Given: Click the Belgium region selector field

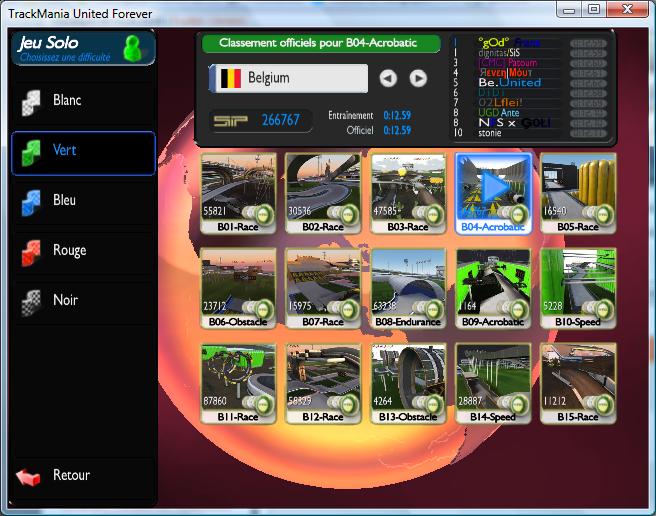Looking at the screenshot, I should click(288, 78).
